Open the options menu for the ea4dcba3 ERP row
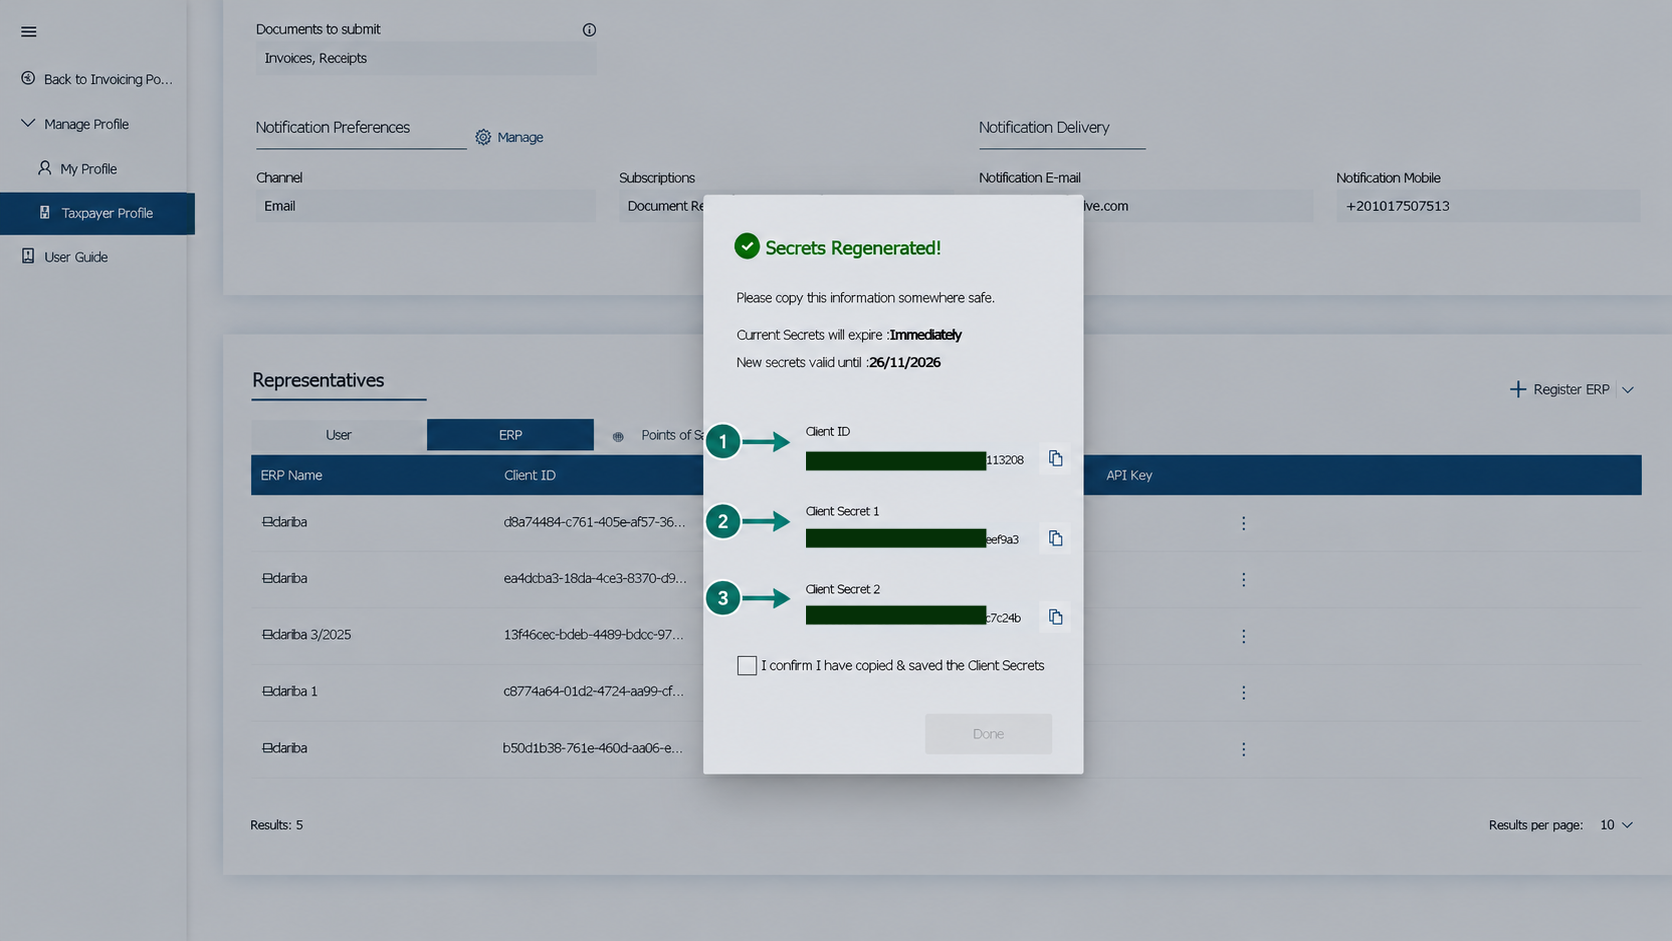The image size is (1672, 941). coord(1243,580)
